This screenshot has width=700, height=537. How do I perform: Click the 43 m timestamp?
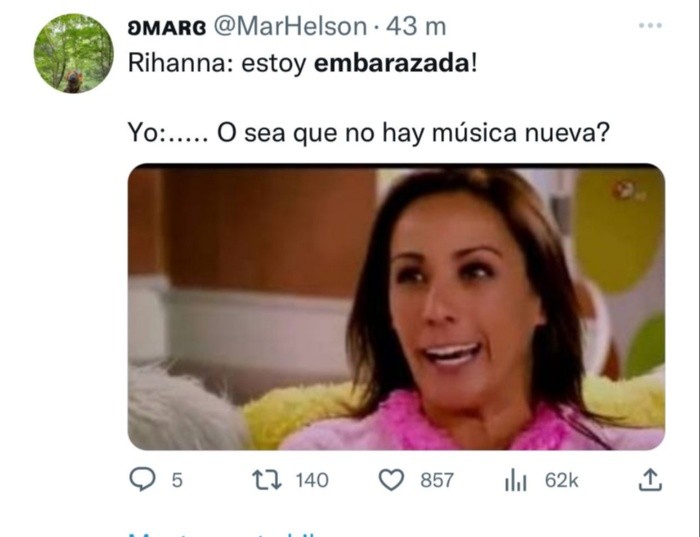tap(416, 27)
